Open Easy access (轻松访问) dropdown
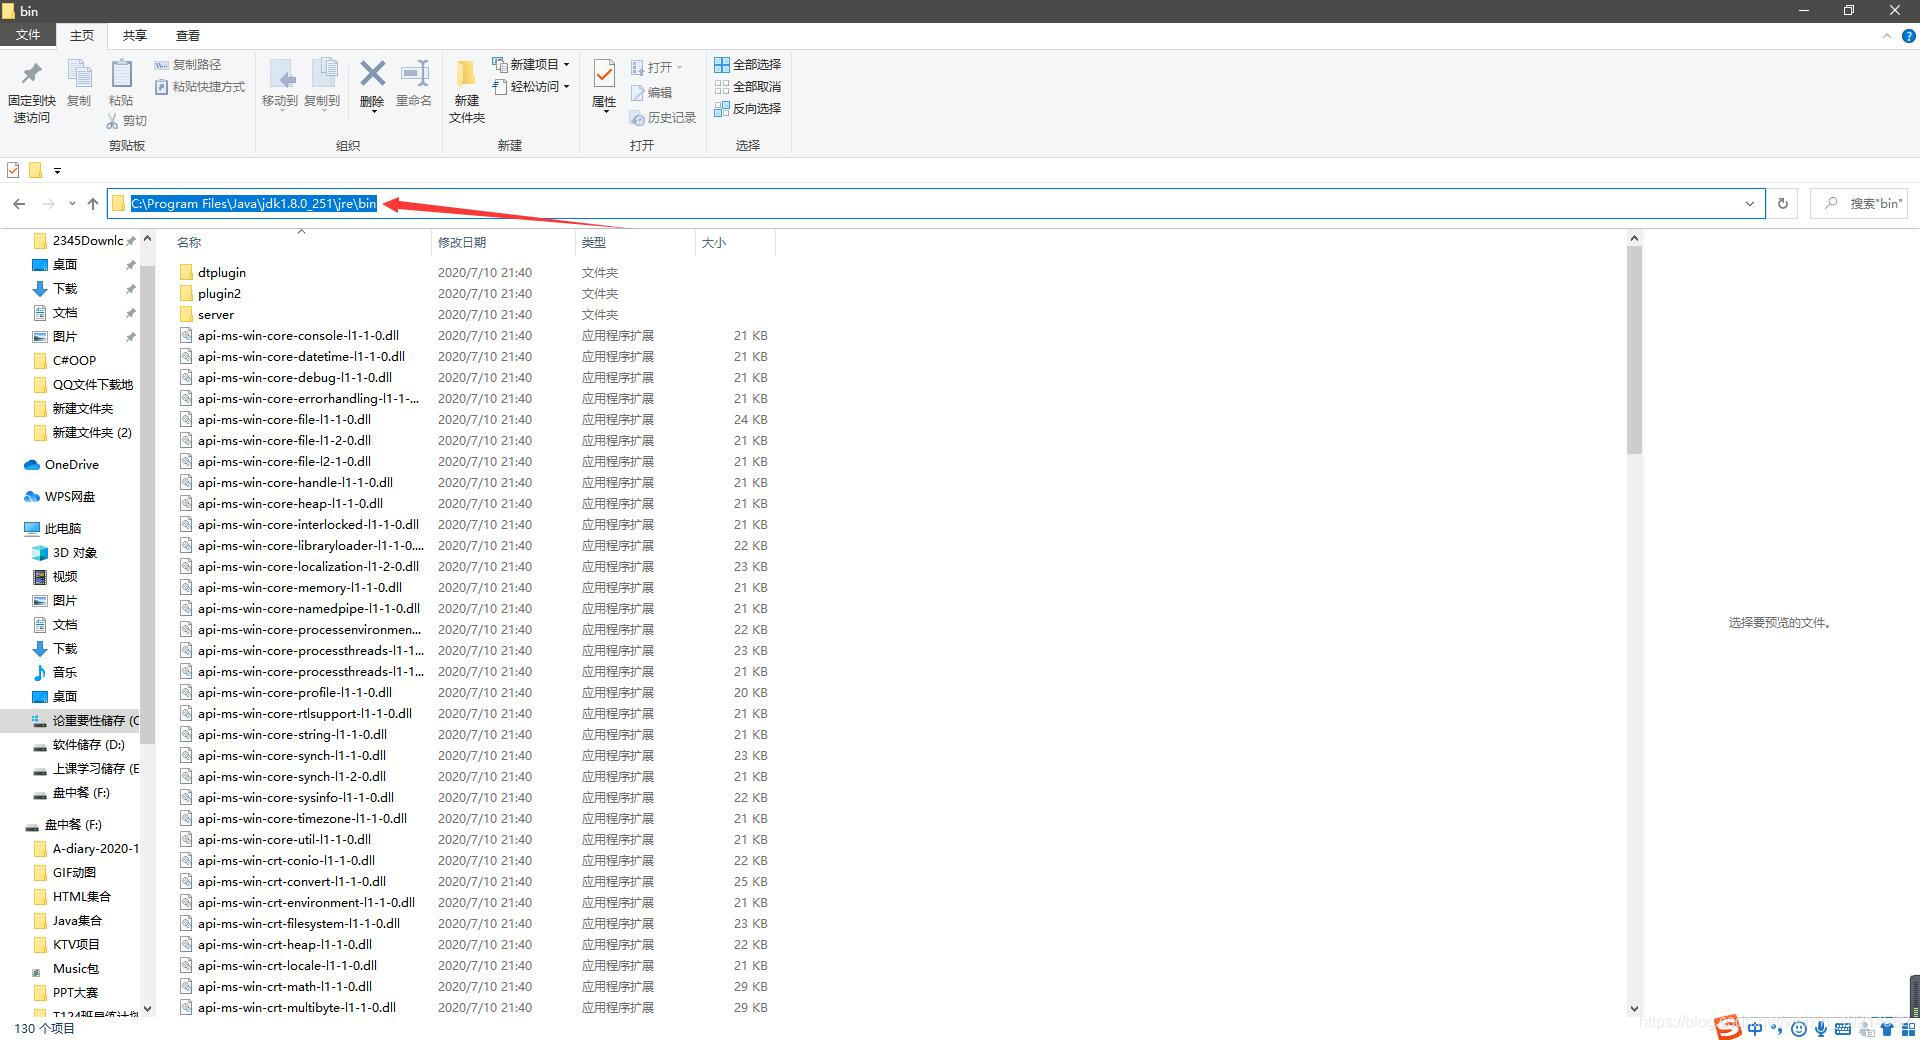Image resolution: width=1920 pixels, height=1040 pixels. coord(531,87)
